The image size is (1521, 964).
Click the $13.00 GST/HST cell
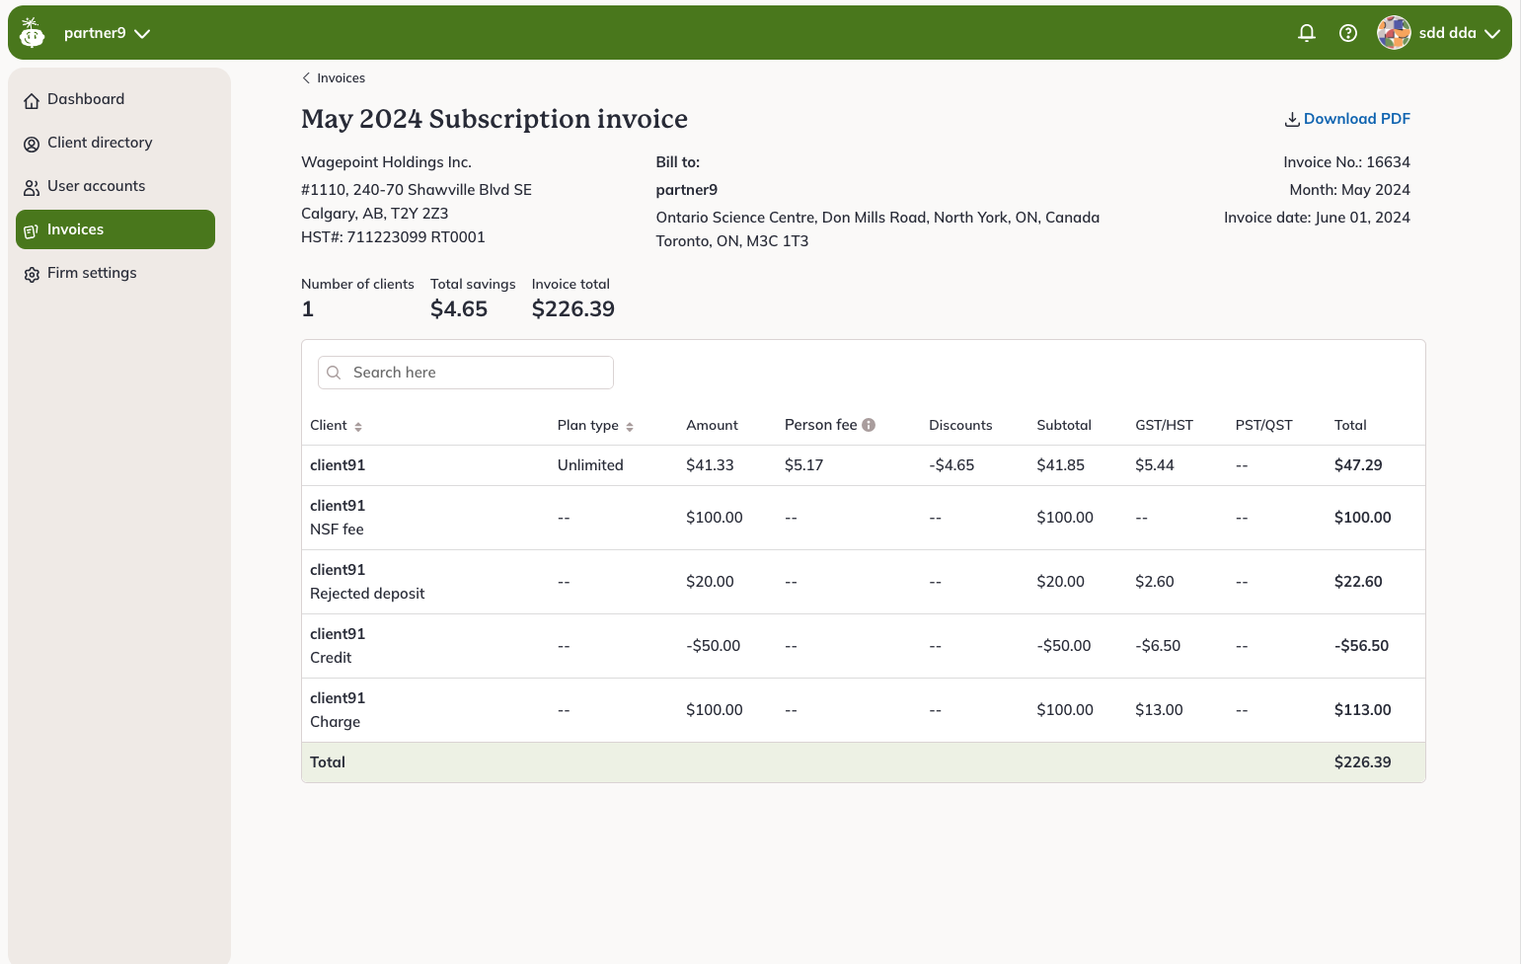coord(1159,709)
